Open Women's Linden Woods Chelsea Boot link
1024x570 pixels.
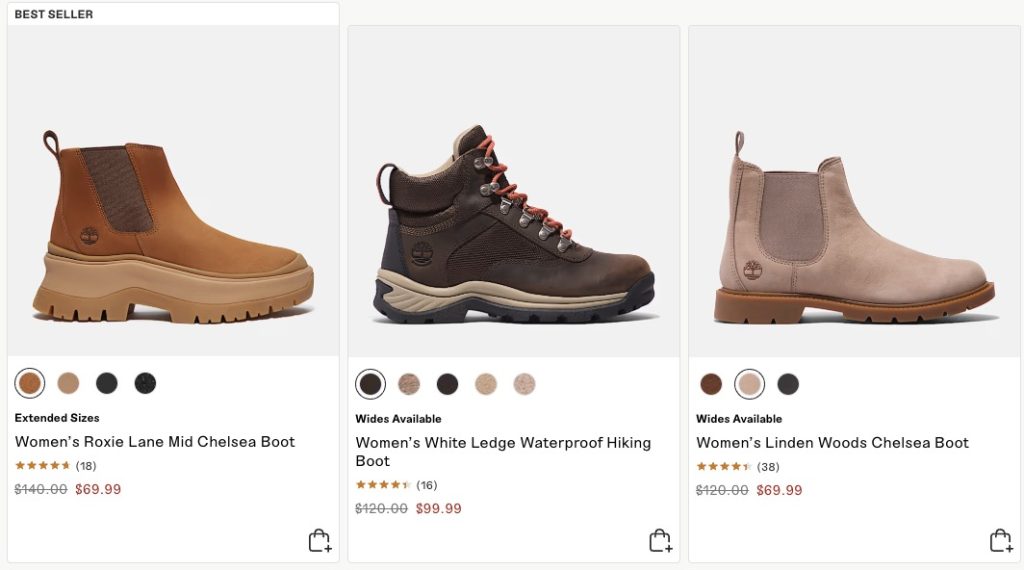pos(832,443)
